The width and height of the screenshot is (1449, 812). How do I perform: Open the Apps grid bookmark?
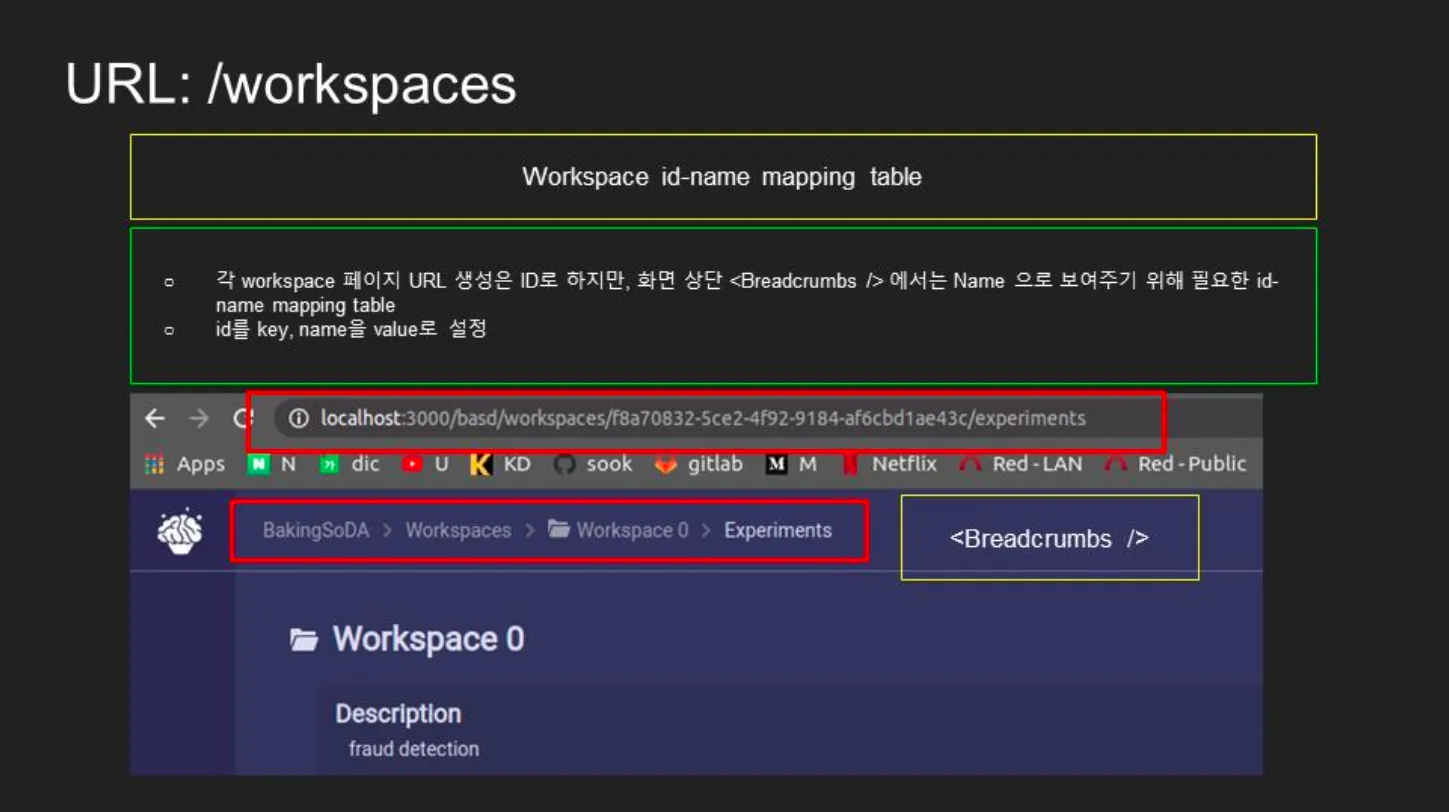[x=185, y=464]
